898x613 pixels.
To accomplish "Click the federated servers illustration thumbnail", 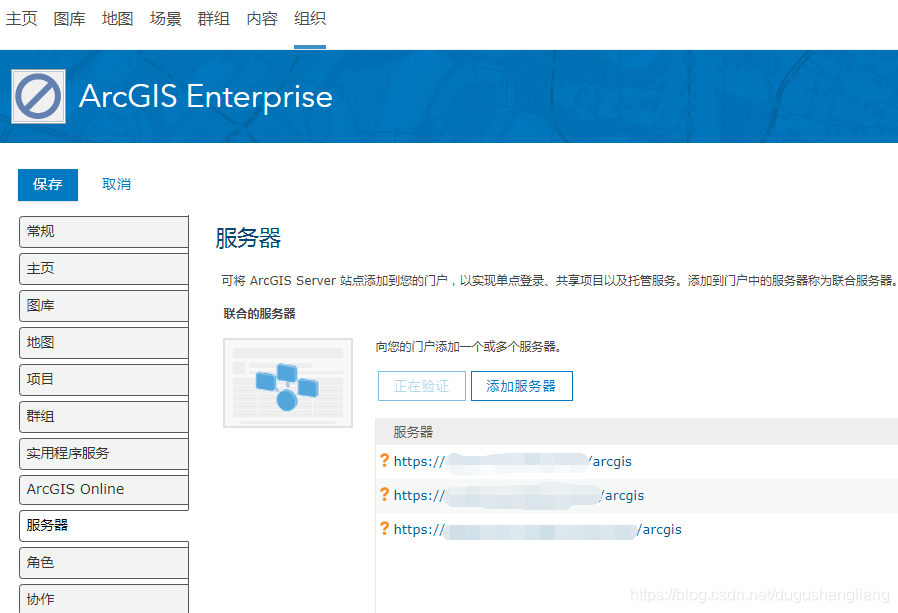I will tap(288, 383).
